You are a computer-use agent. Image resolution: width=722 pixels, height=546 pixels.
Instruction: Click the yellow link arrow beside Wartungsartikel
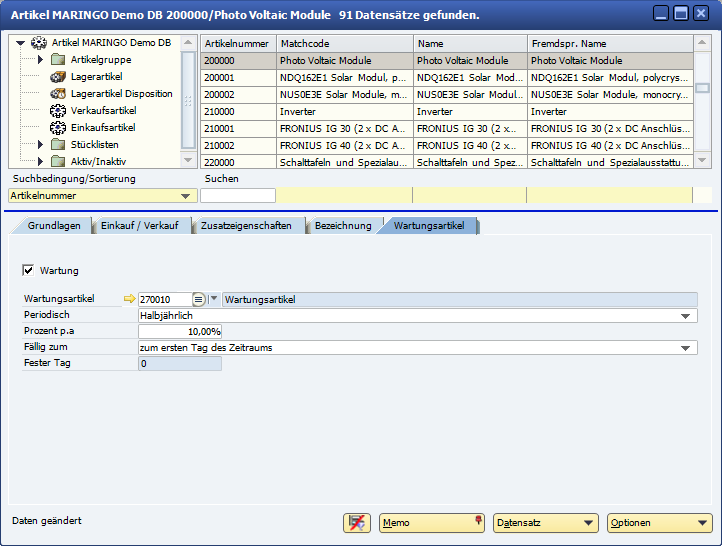(128, 299)
